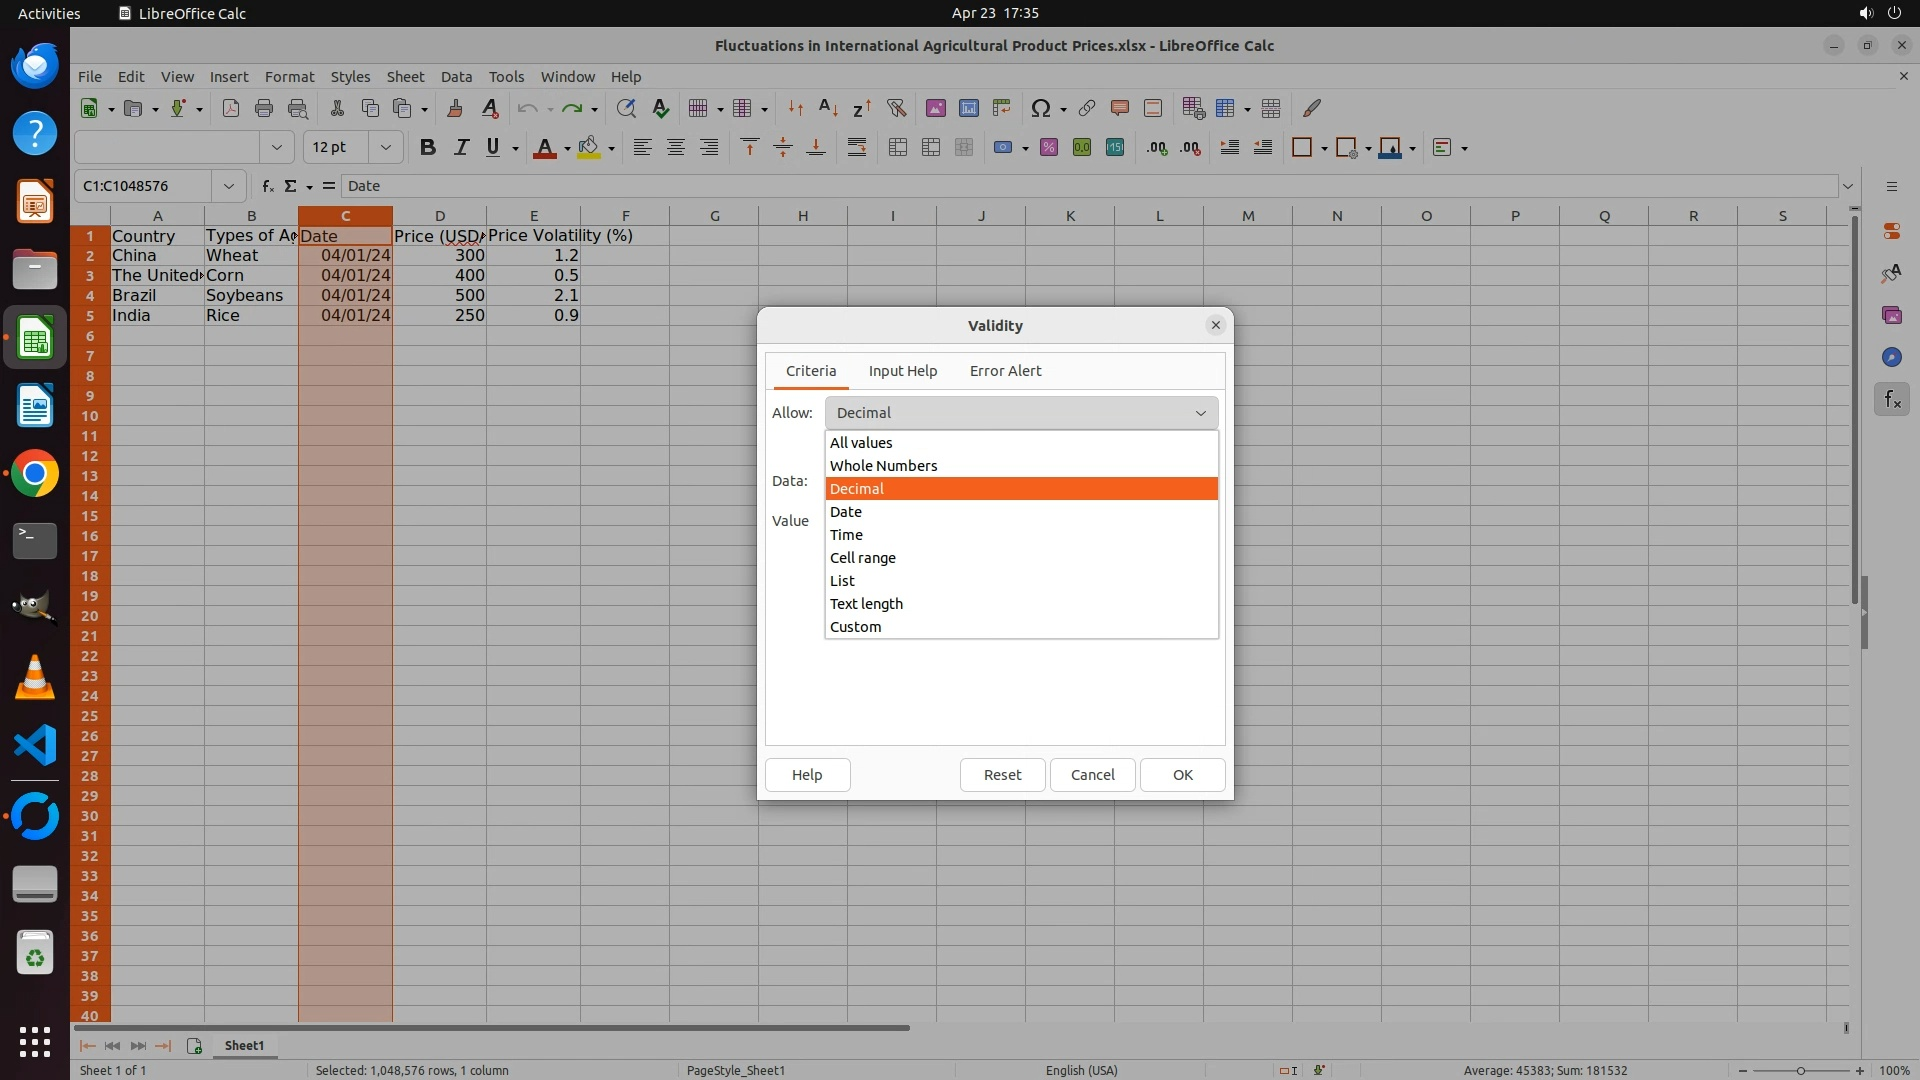Viewport: 1920px width, 1080px height.
Task: Expand the font size dropdown
Action: [385, 147]
